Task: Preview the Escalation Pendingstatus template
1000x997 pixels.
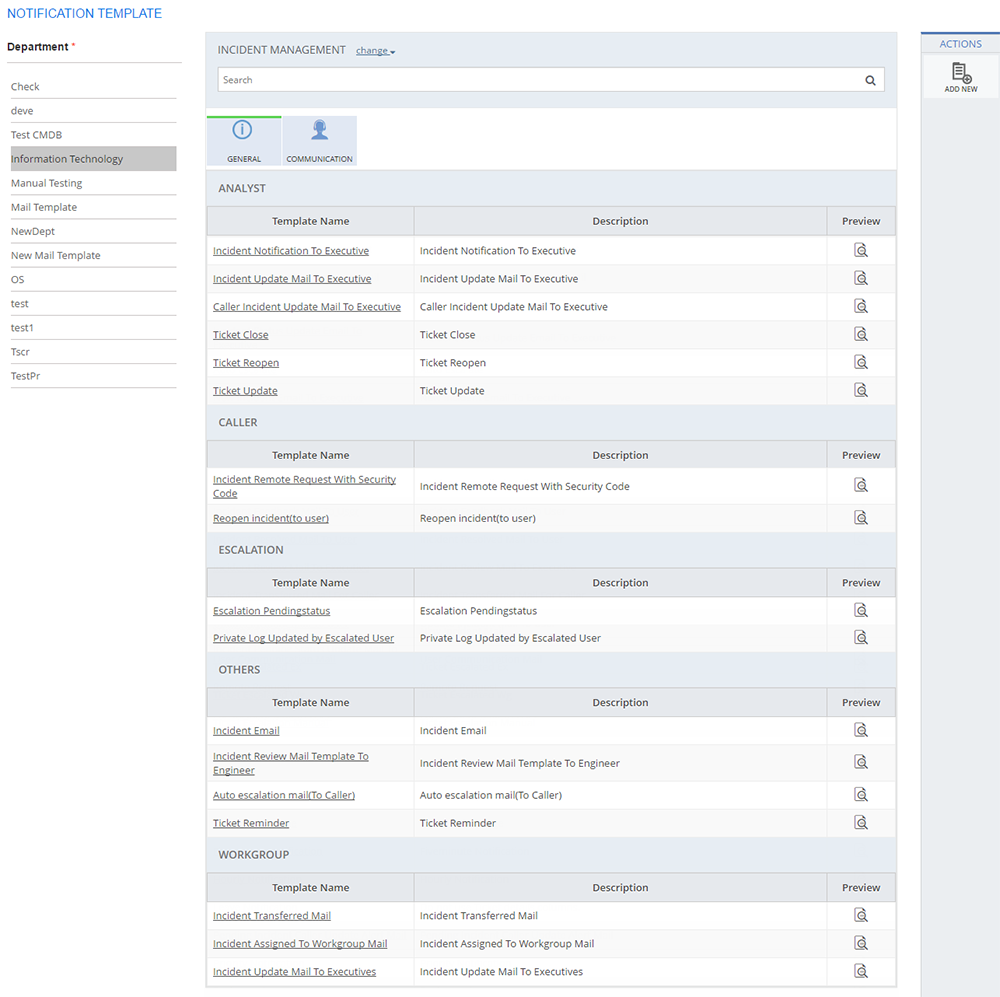Action: click(861, 611)
